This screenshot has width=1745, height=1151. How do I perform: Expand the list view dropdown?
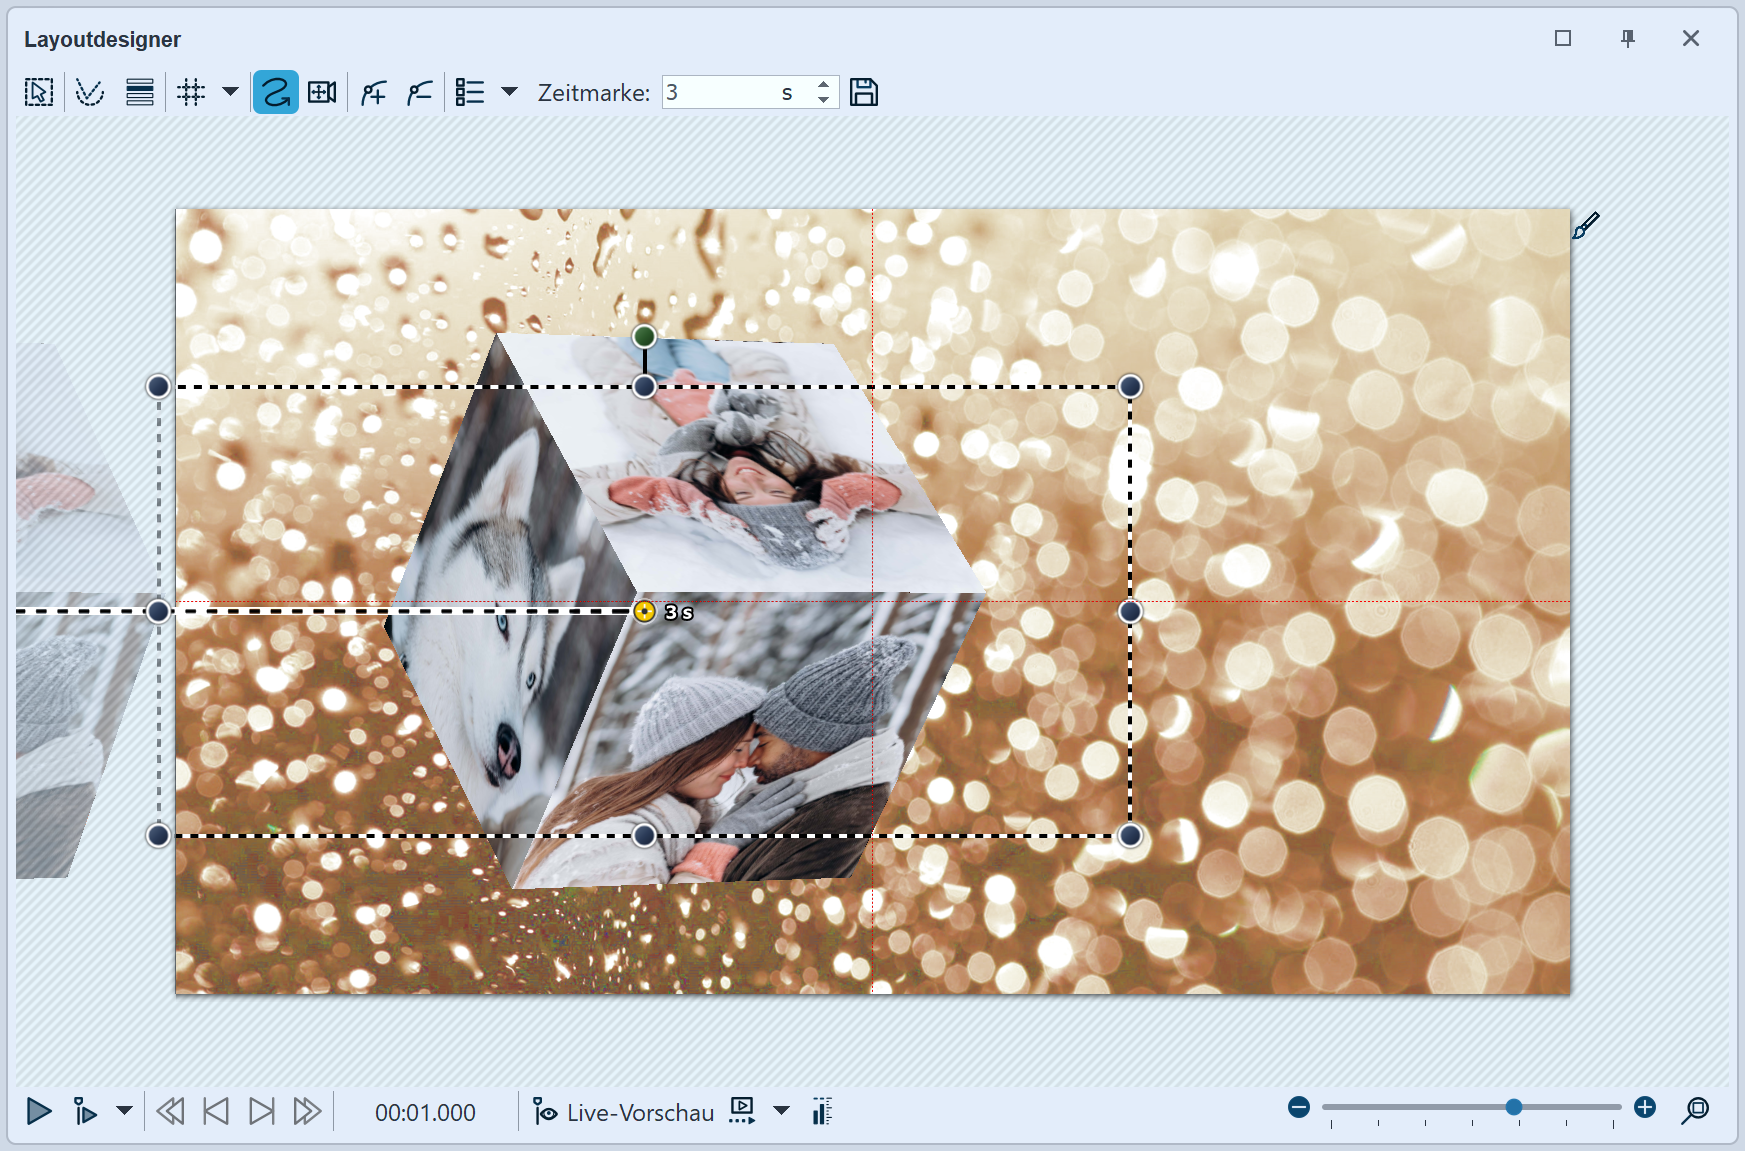510,91
